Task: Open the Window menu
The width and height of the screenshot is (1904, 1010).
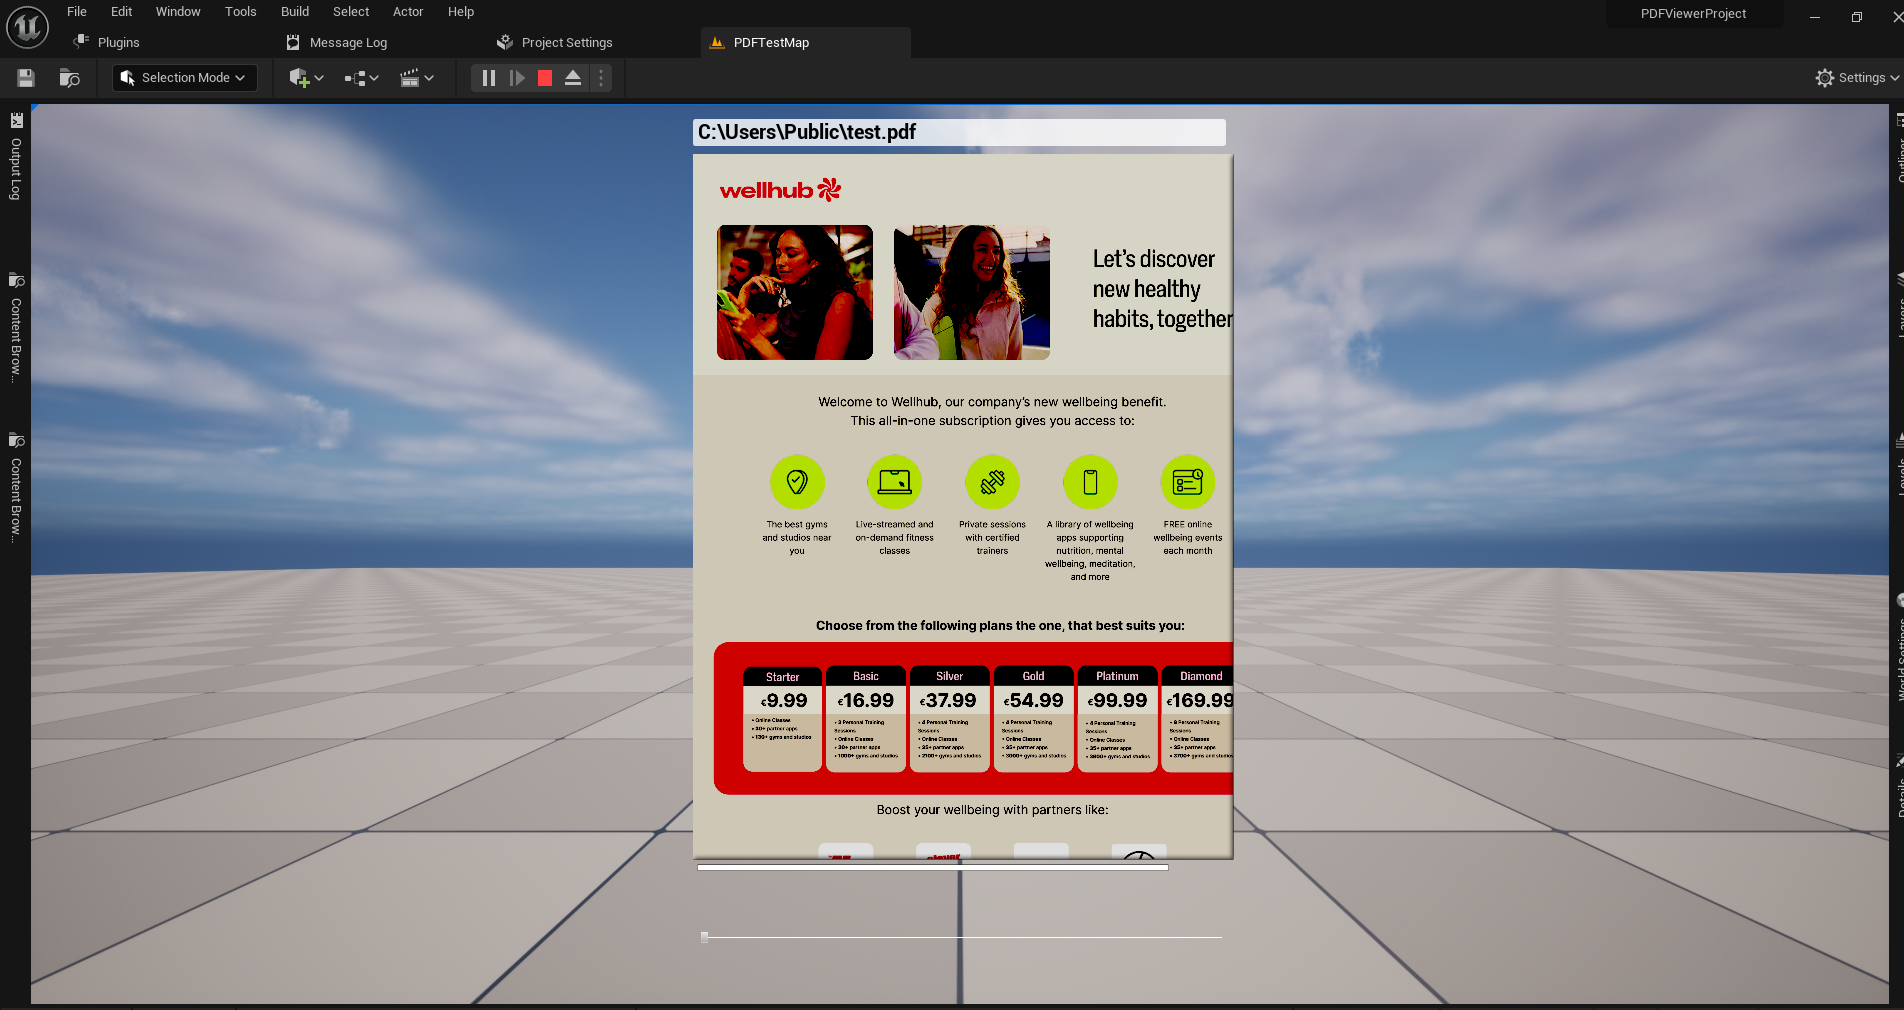Action: click(178, 12)
